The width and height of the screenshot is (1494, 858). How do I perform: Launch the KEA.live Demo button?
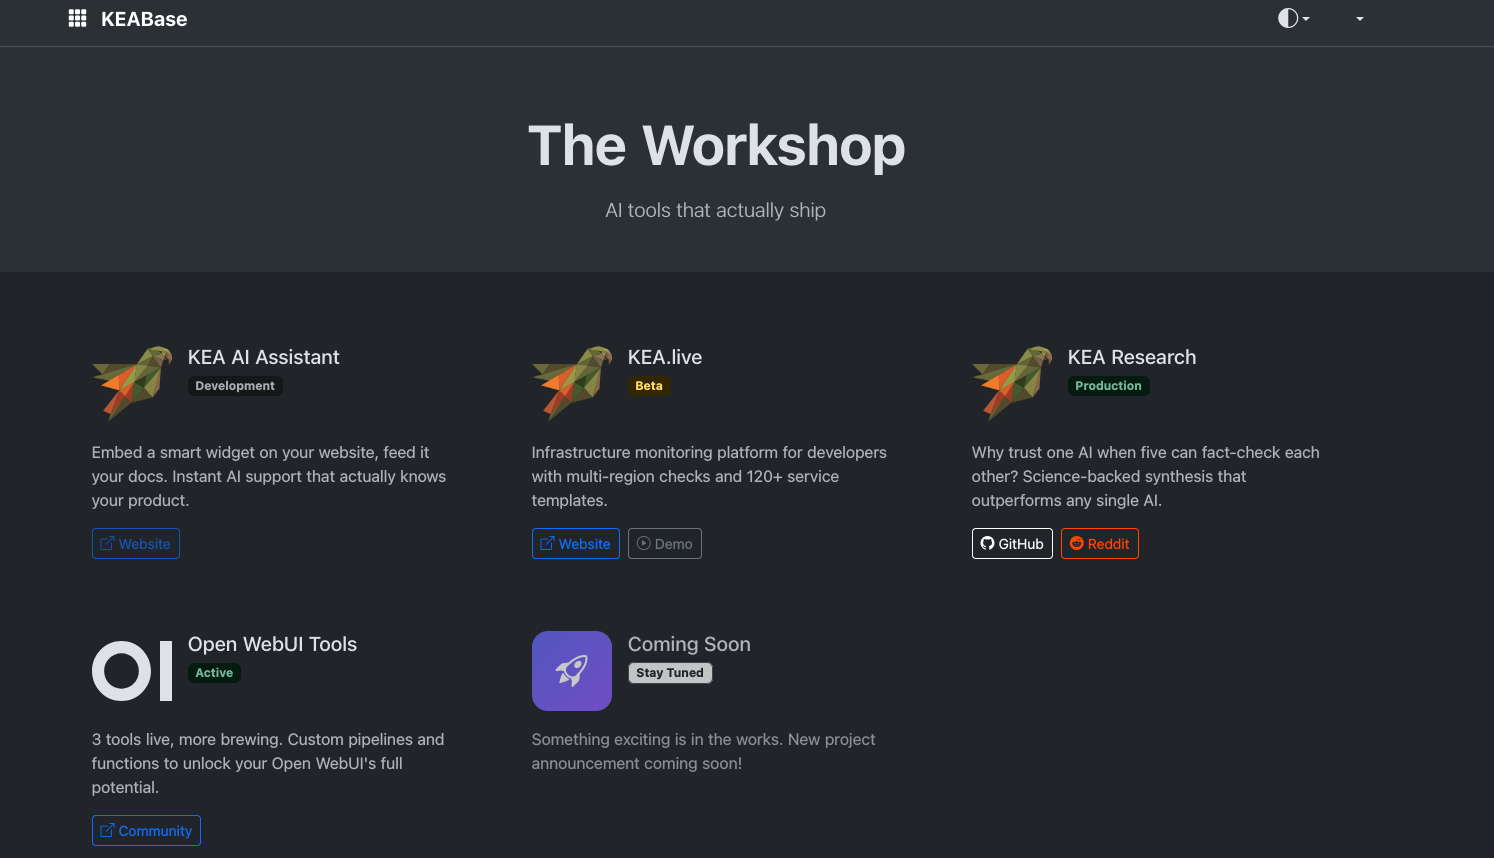coord(665,544)
